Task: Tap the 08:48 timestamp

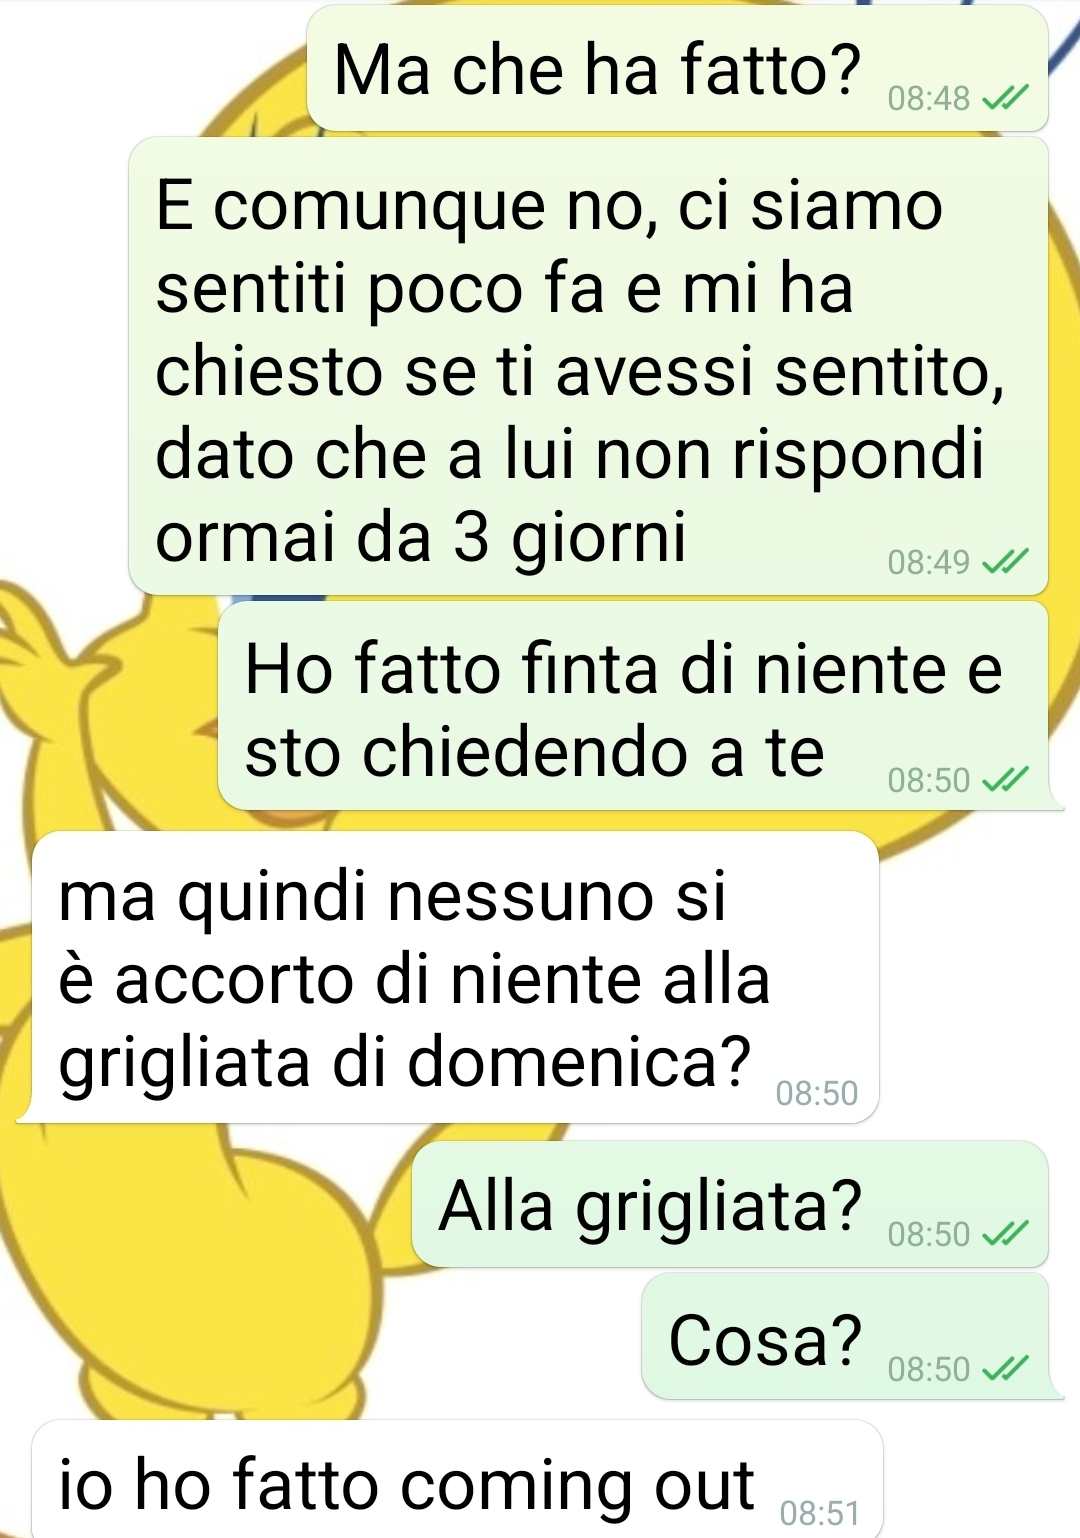Action: pos(929,98)
